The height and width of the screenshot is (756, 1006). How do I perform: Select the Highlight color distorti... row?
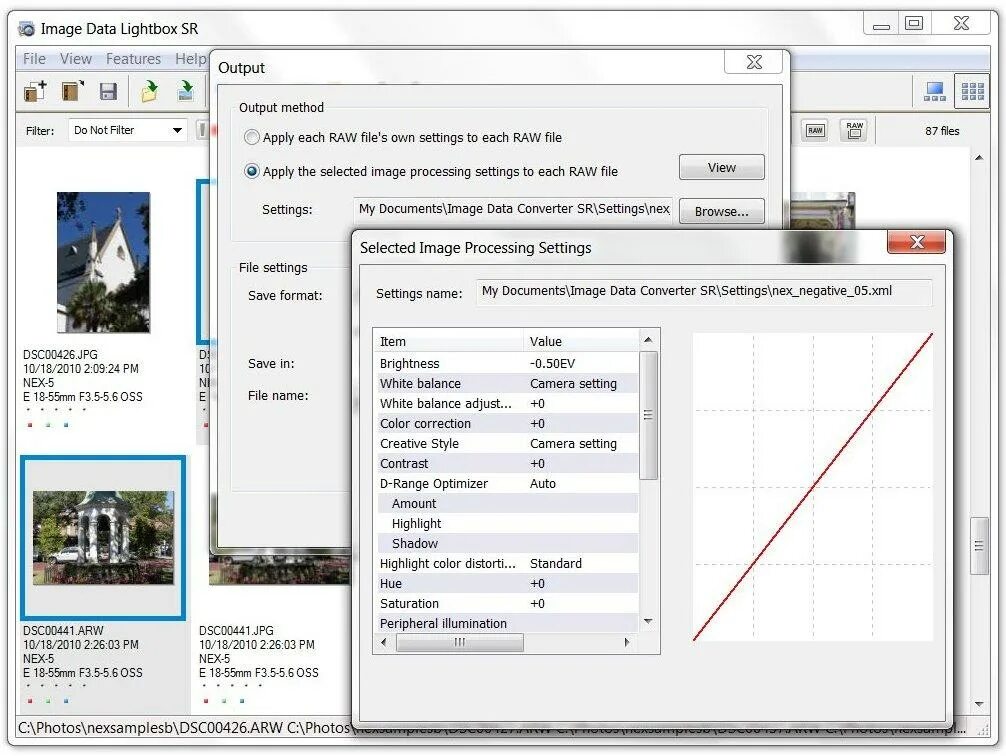(x=506, y=563)
